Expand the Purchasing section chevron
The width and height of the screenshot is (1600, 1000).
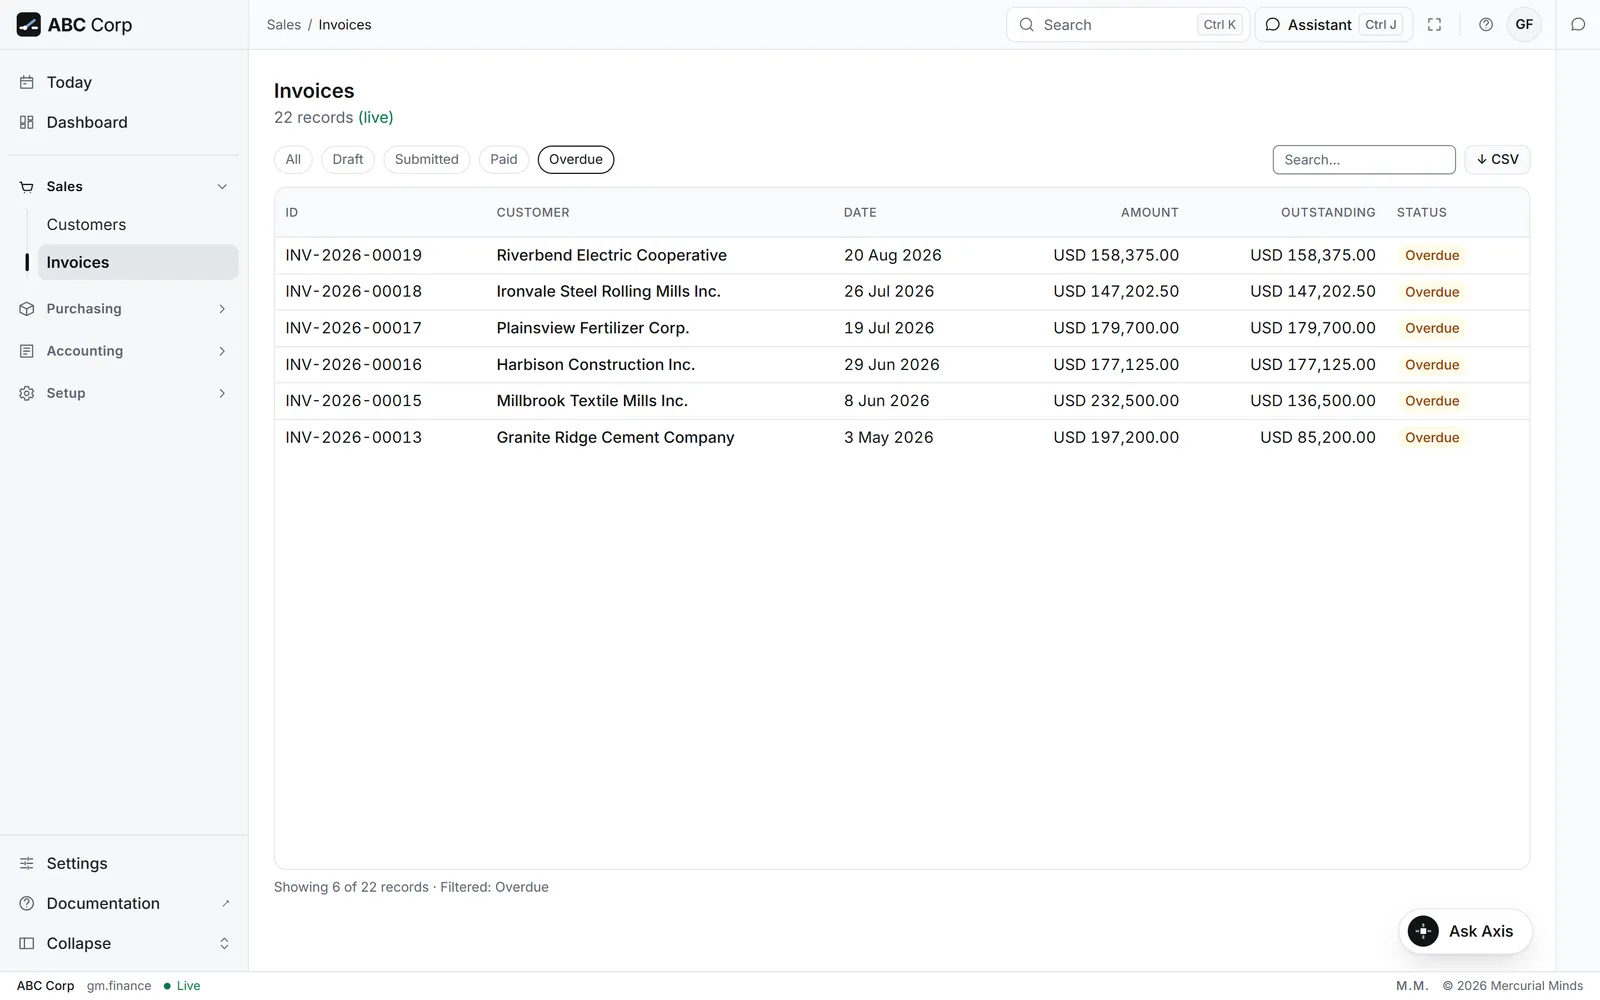pyautogui.click(x=222, y=309)
